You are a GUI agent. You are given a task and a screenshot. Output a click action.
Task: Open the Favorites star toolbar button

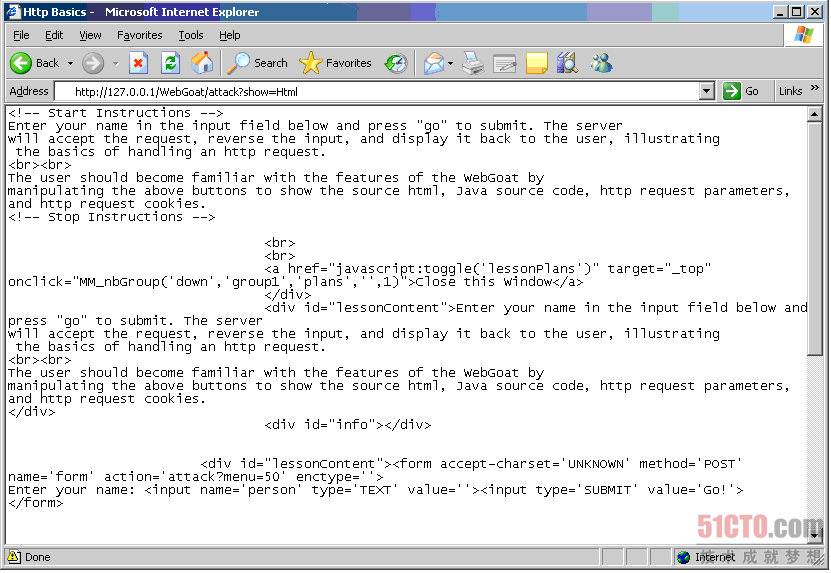point(335,63)
